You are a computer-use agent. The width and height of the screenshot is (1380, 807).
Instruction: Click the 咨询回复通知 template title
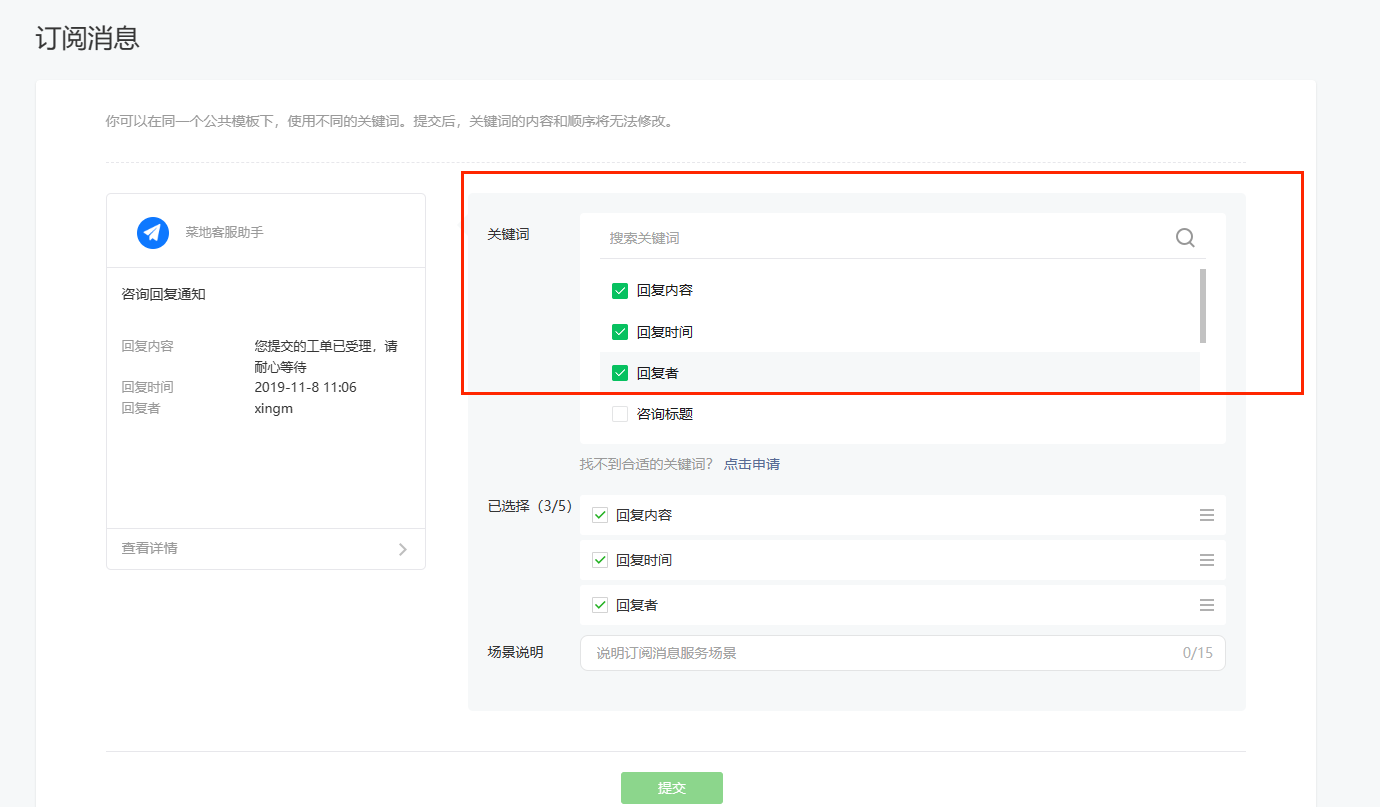[x=163, y=294]
